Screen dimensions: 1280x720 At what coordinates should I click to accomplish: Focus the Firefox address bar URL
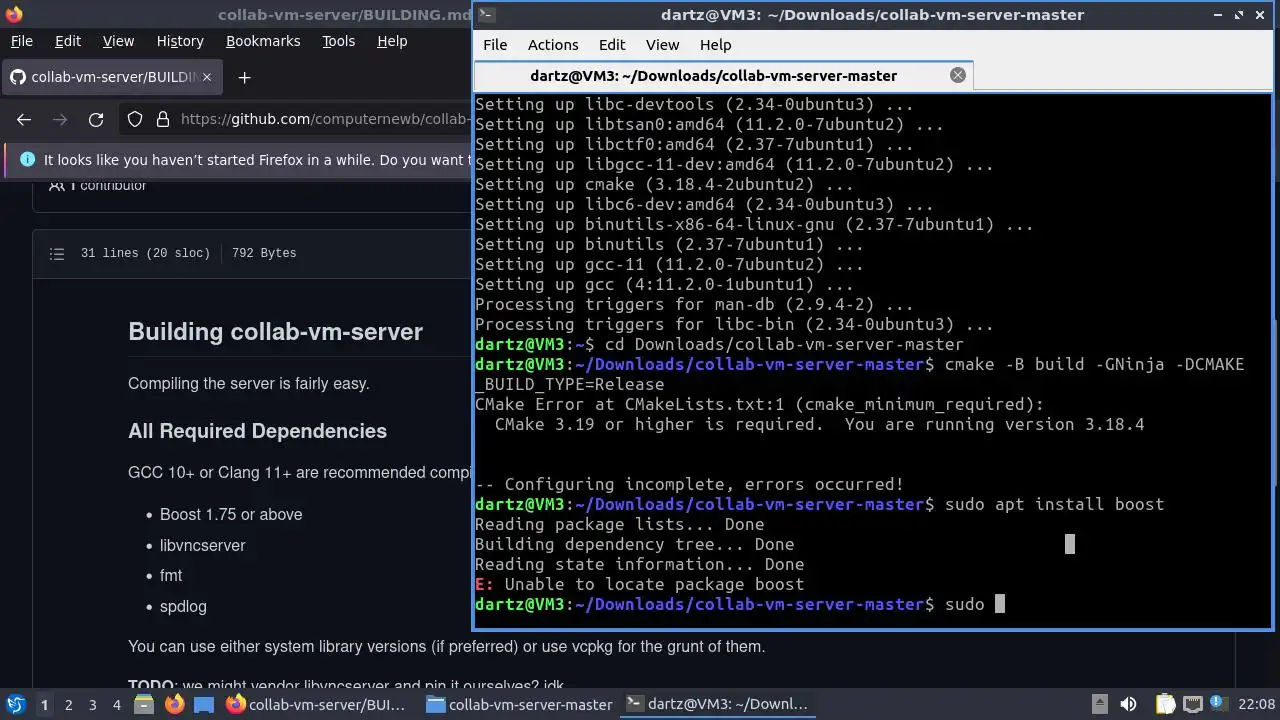[325, 120]
